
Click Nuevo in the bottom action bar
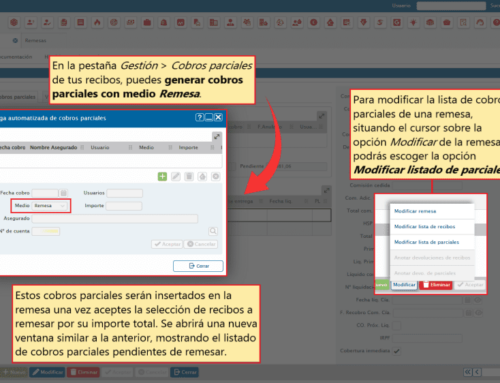click(14, 372)
